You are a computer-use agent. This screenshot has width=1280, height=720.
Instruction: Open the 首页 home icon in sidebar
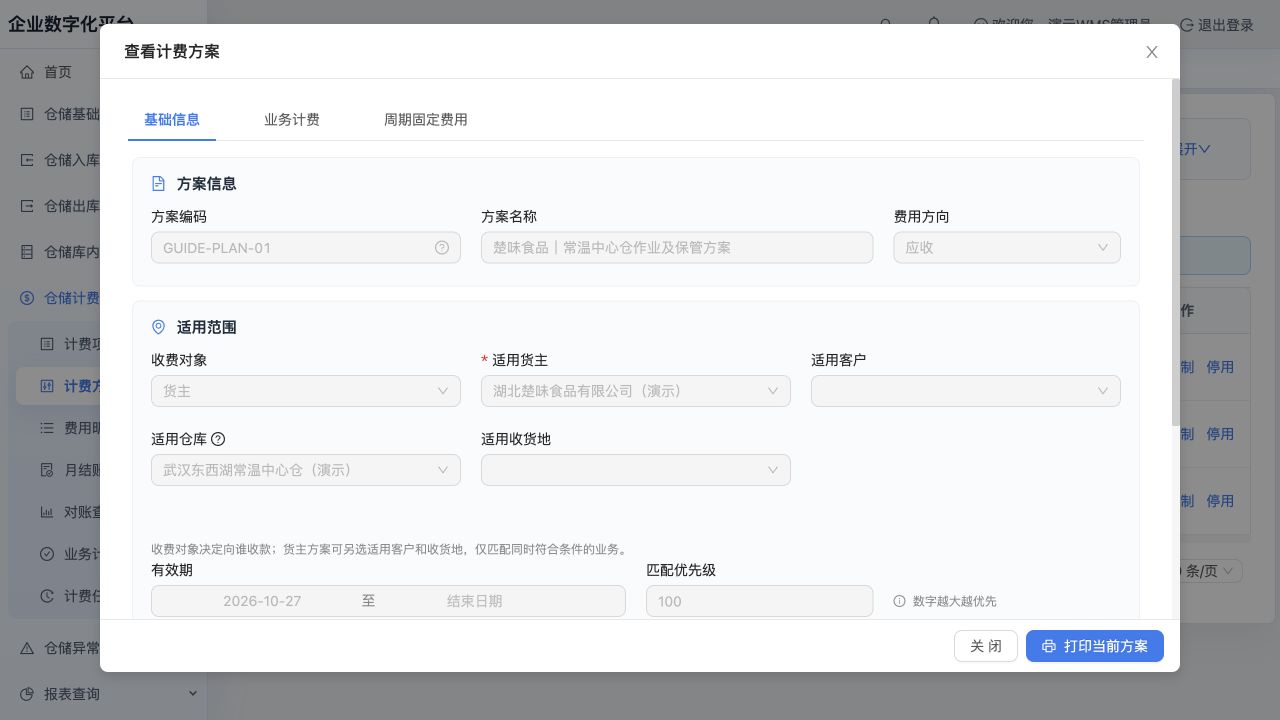click(x=27, y=72)
